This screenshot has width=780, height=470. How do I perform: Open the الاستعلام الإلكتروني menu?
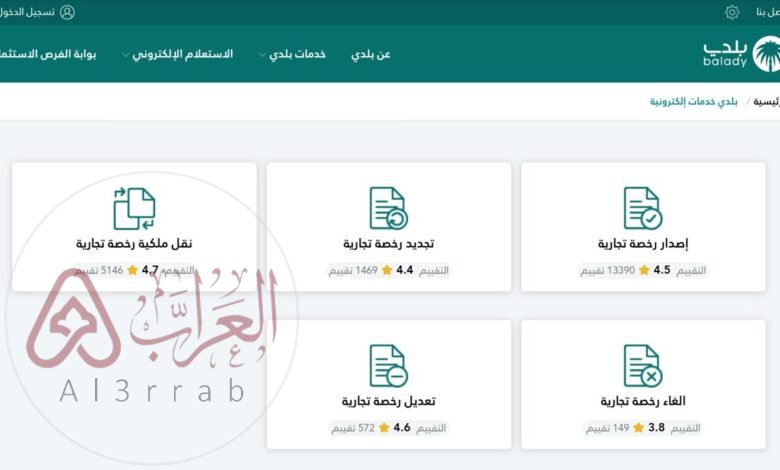pyautogui.click(x=183, y=54)
